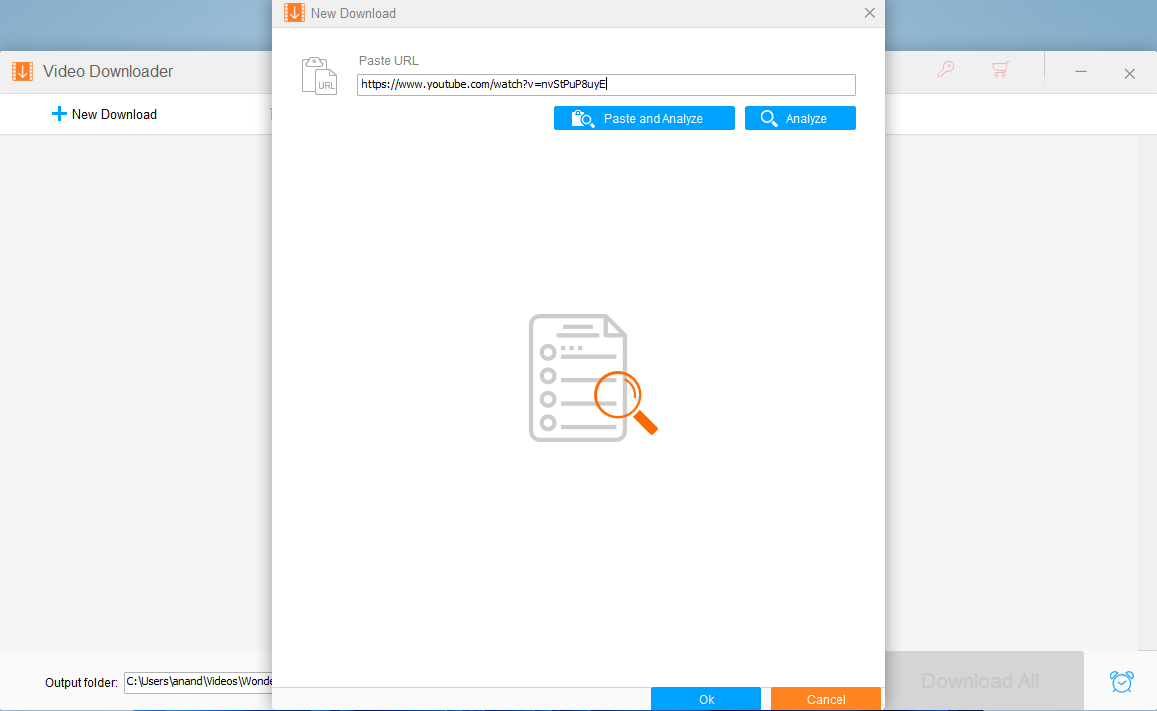The height and width of the screenshot is (711, 1157).
Task: Close the Video Downloader main window
Action: tap(1129, 73)
